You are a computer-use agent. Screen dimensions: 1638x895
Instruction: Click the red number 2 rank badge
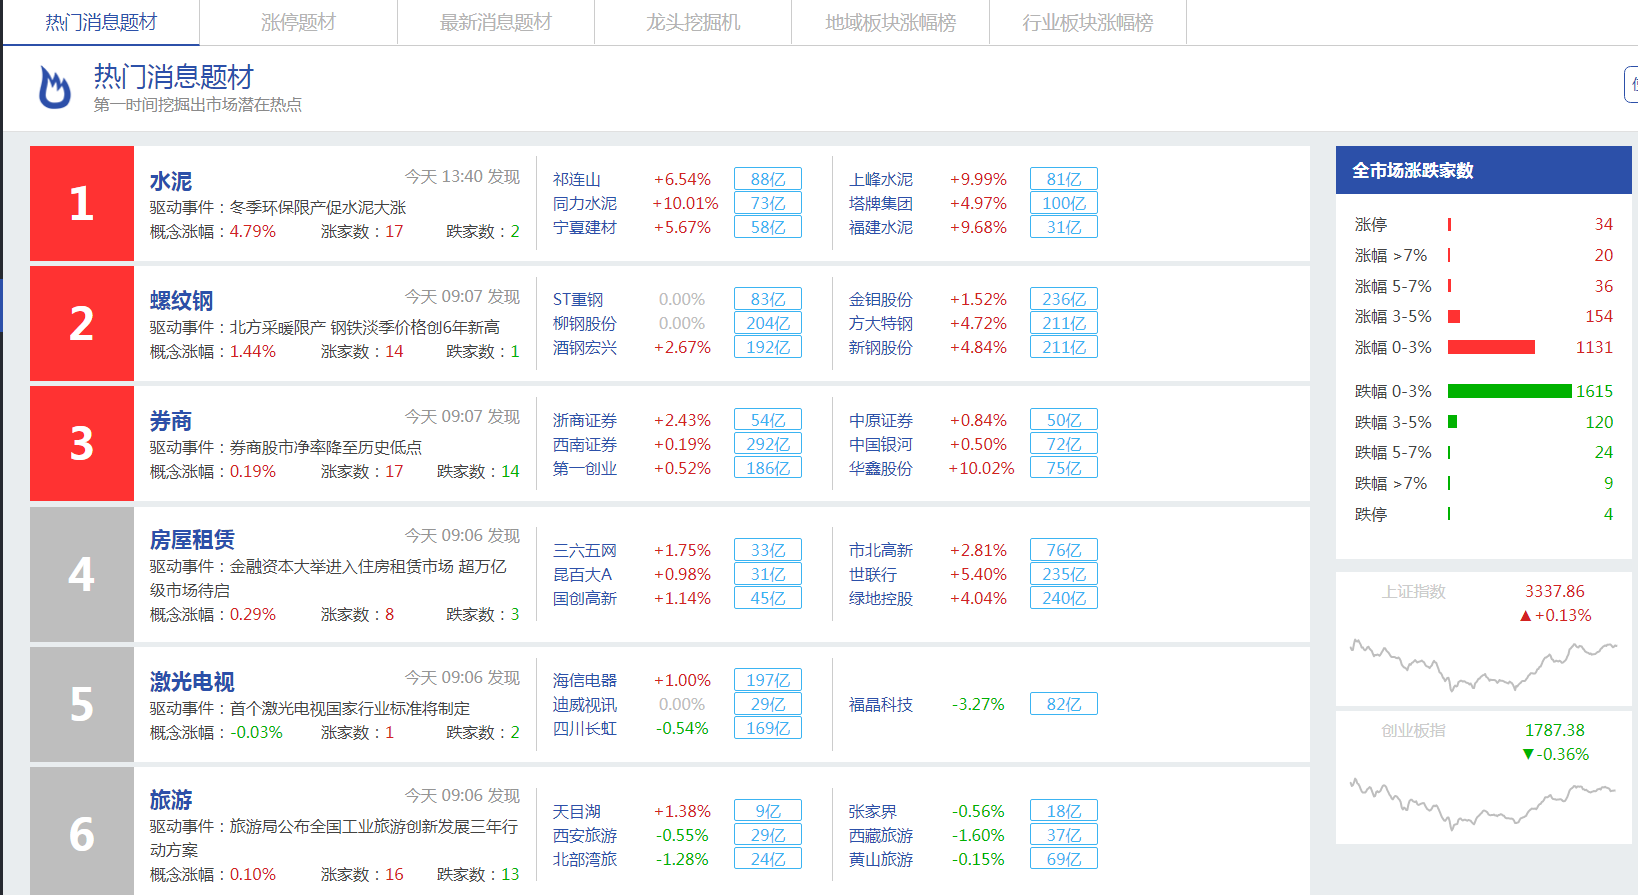coord(82,324)
